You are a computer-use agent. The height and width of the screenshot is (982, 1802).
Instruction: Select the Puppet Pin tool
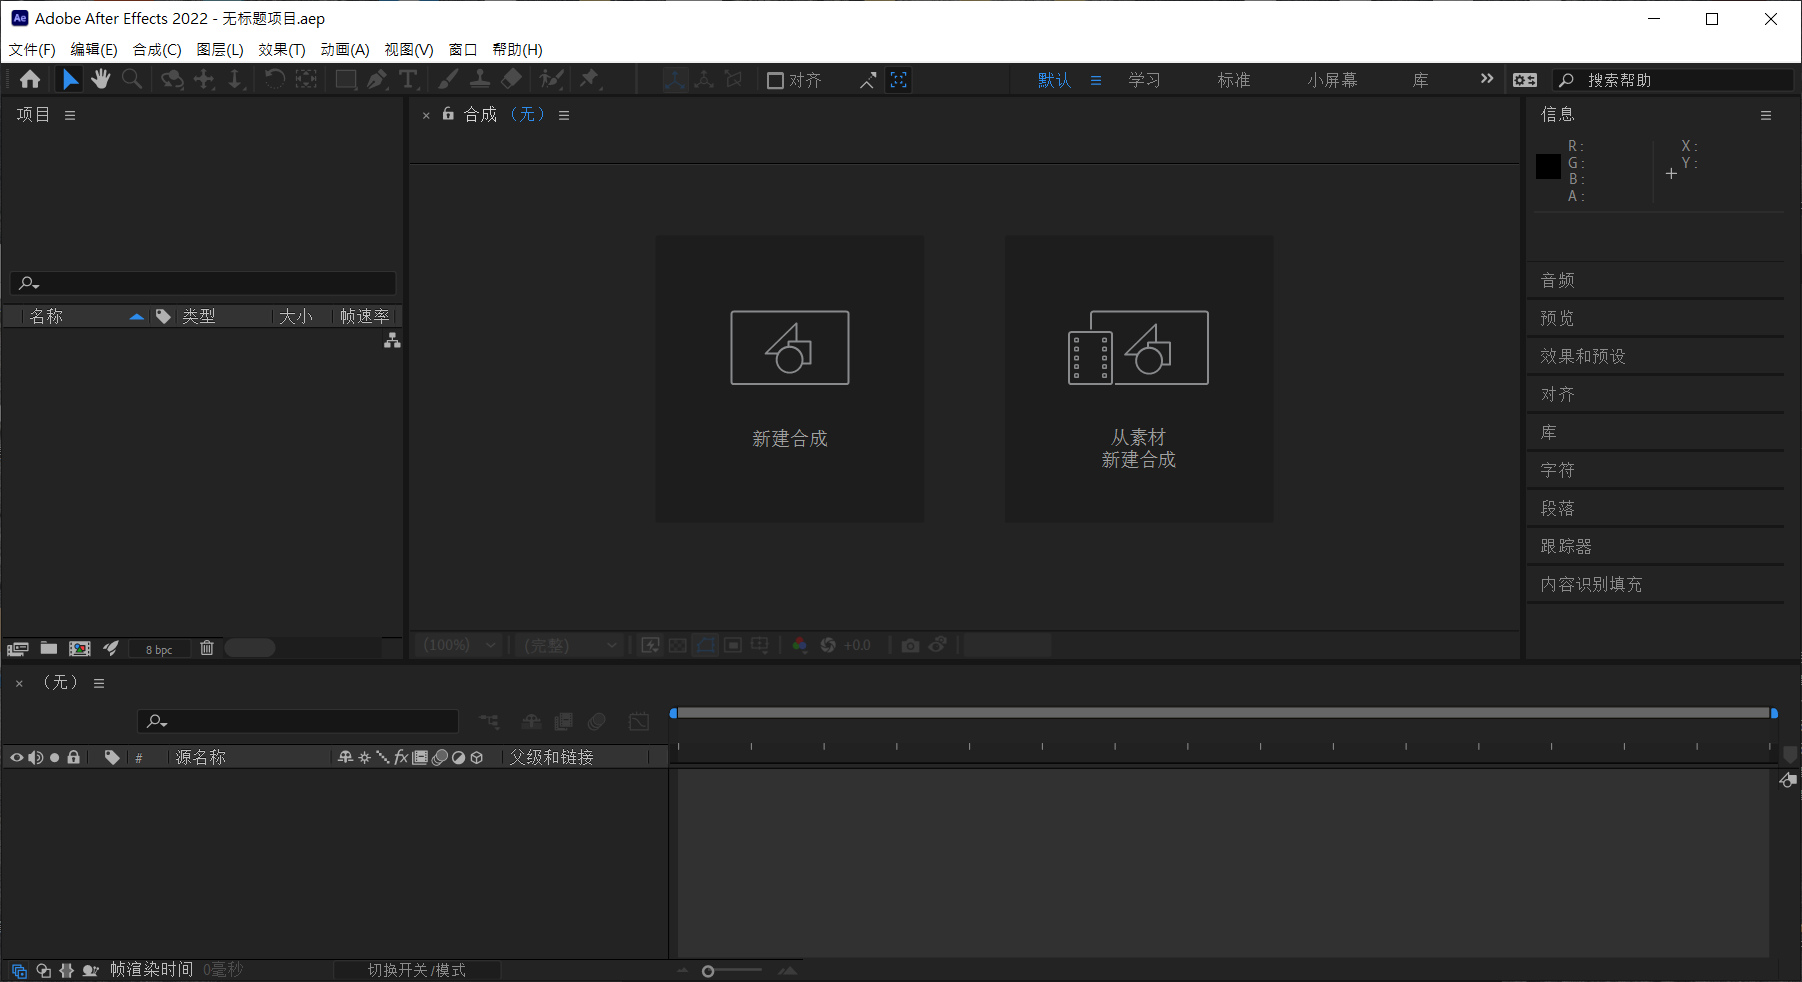[590, 79]
